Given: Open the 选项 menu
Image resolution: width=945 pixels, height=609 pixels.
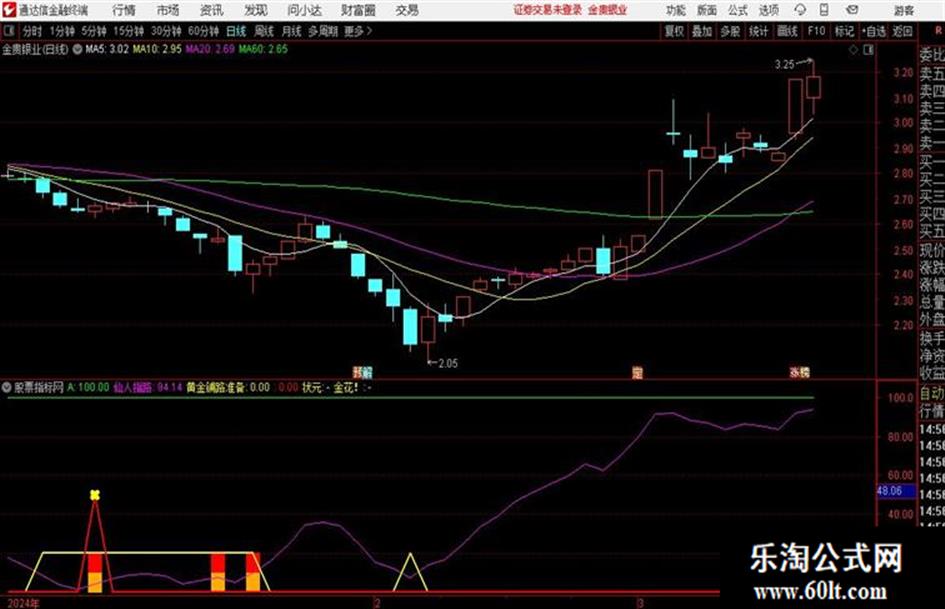Looking at the screenshot, I should tap(769, 10).
